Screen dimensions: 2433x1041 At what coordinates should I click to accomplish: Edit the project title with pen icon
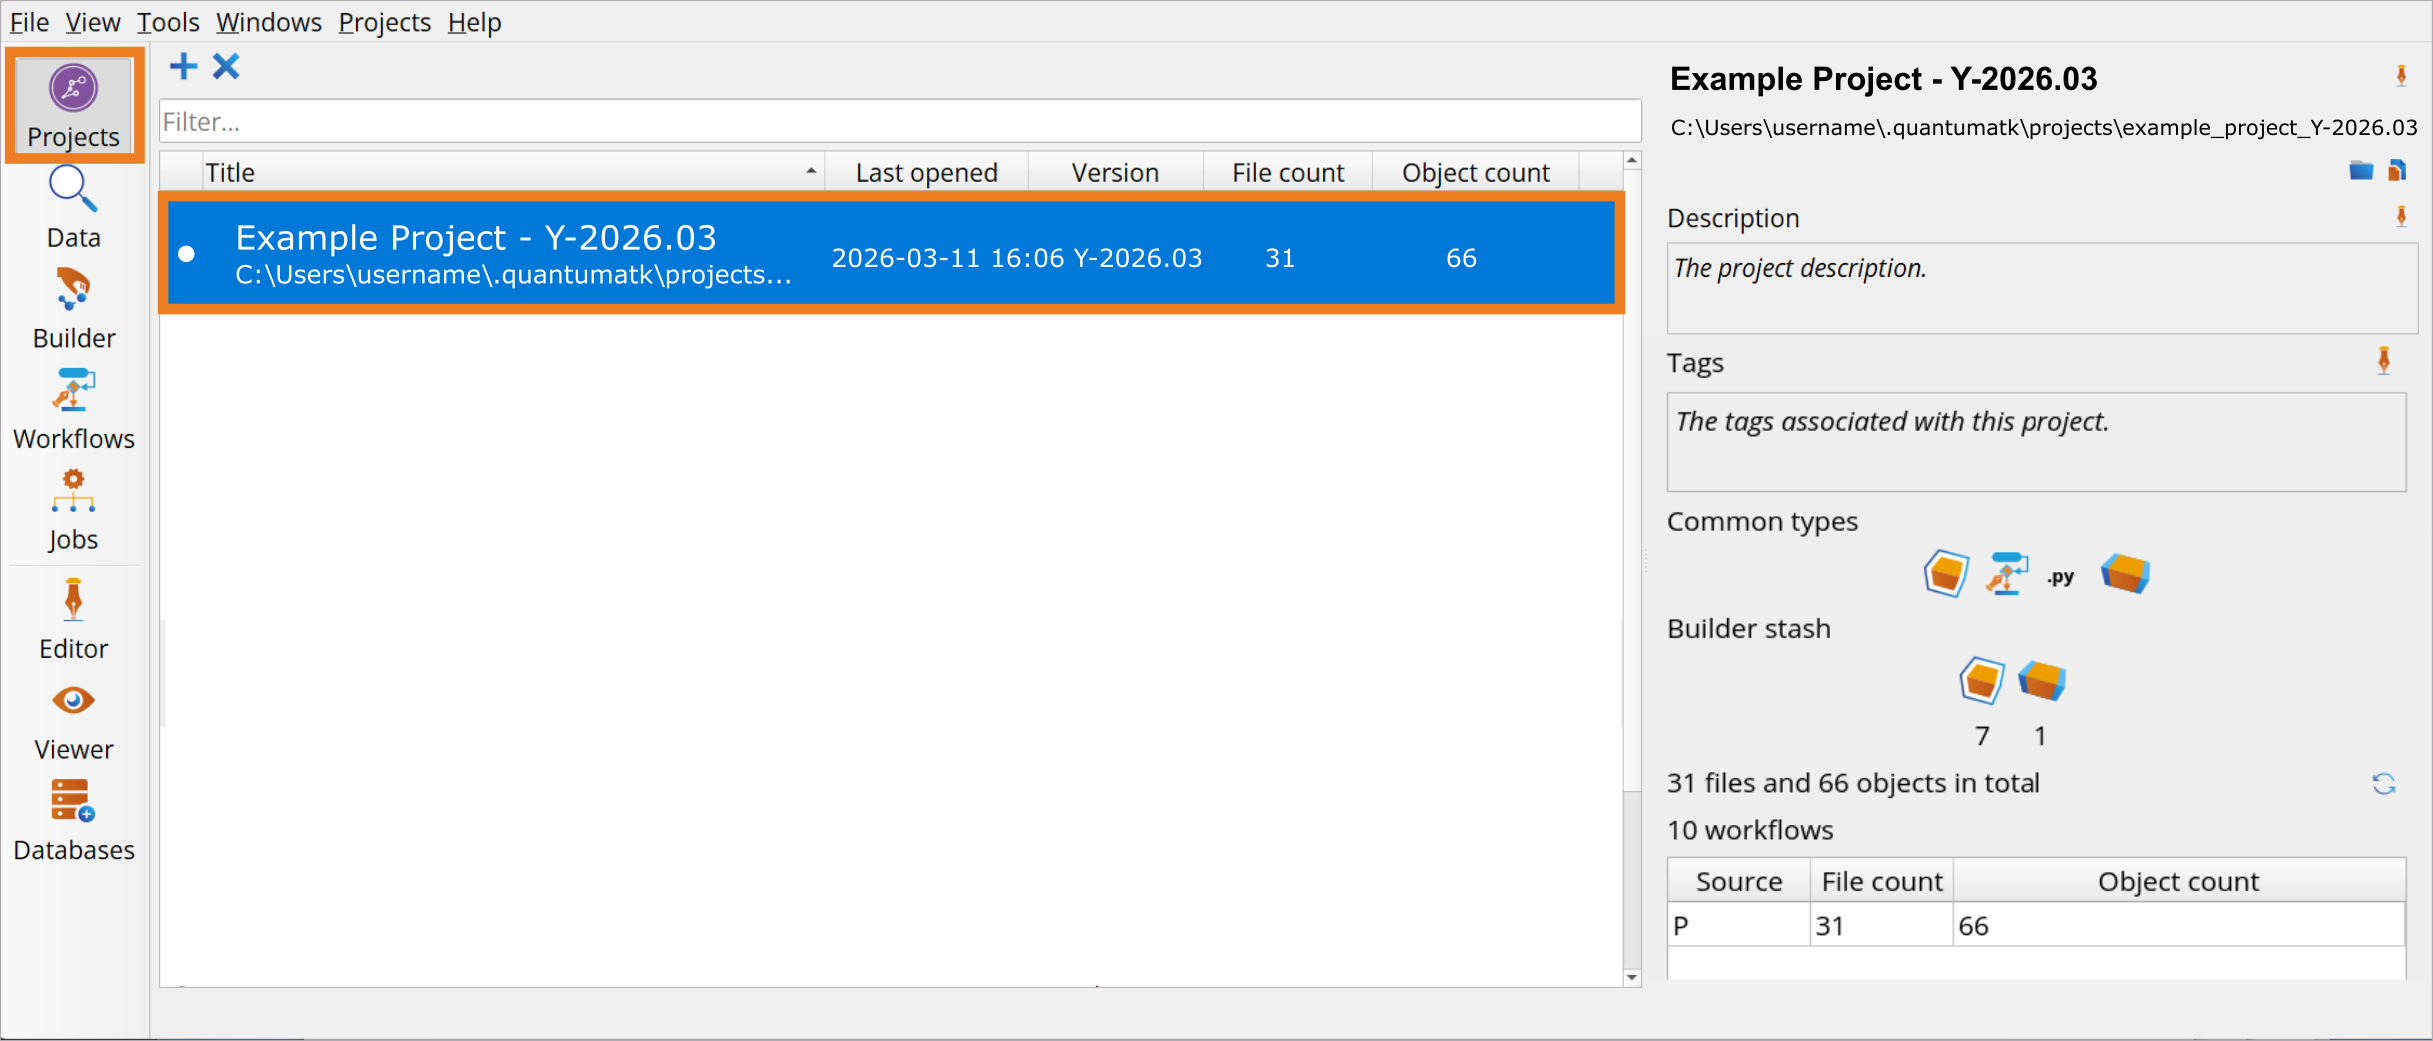tap(2400, 77)
